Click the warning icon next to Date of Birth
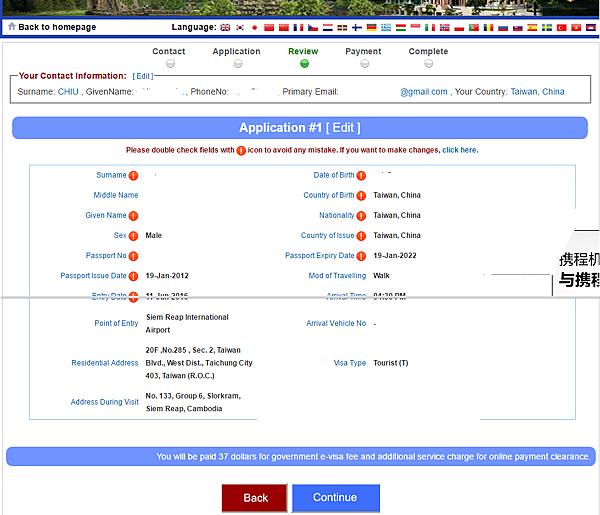 [361, 176]
